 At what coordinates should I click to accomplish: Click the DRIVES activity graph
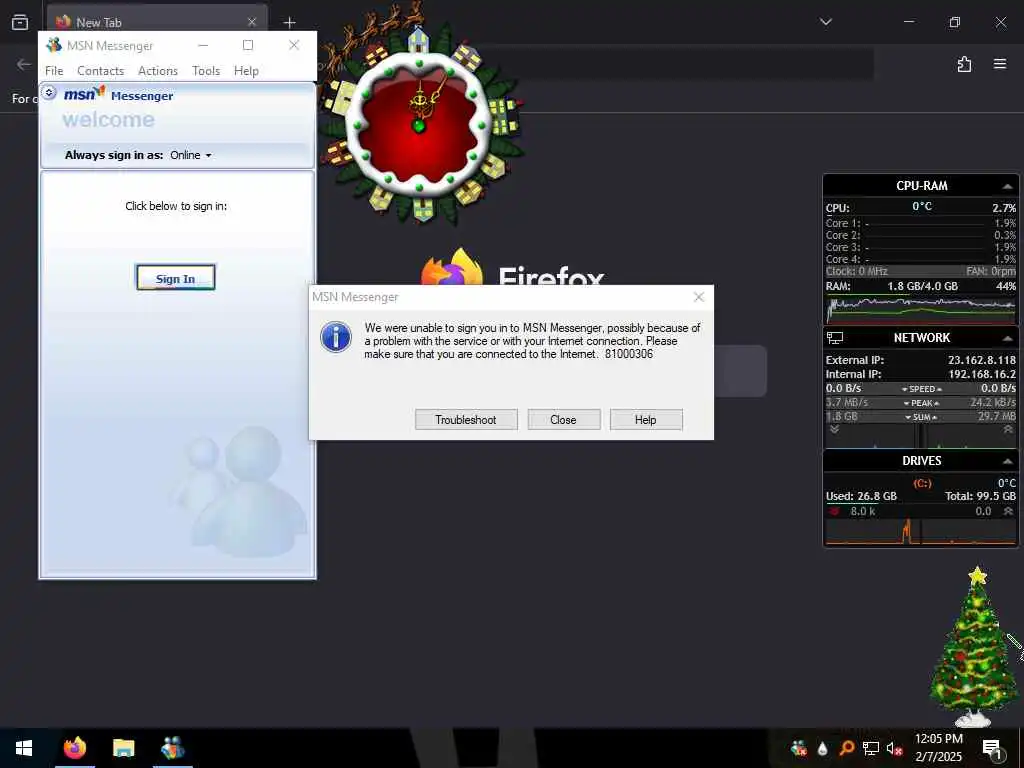(x=921, y=531)
